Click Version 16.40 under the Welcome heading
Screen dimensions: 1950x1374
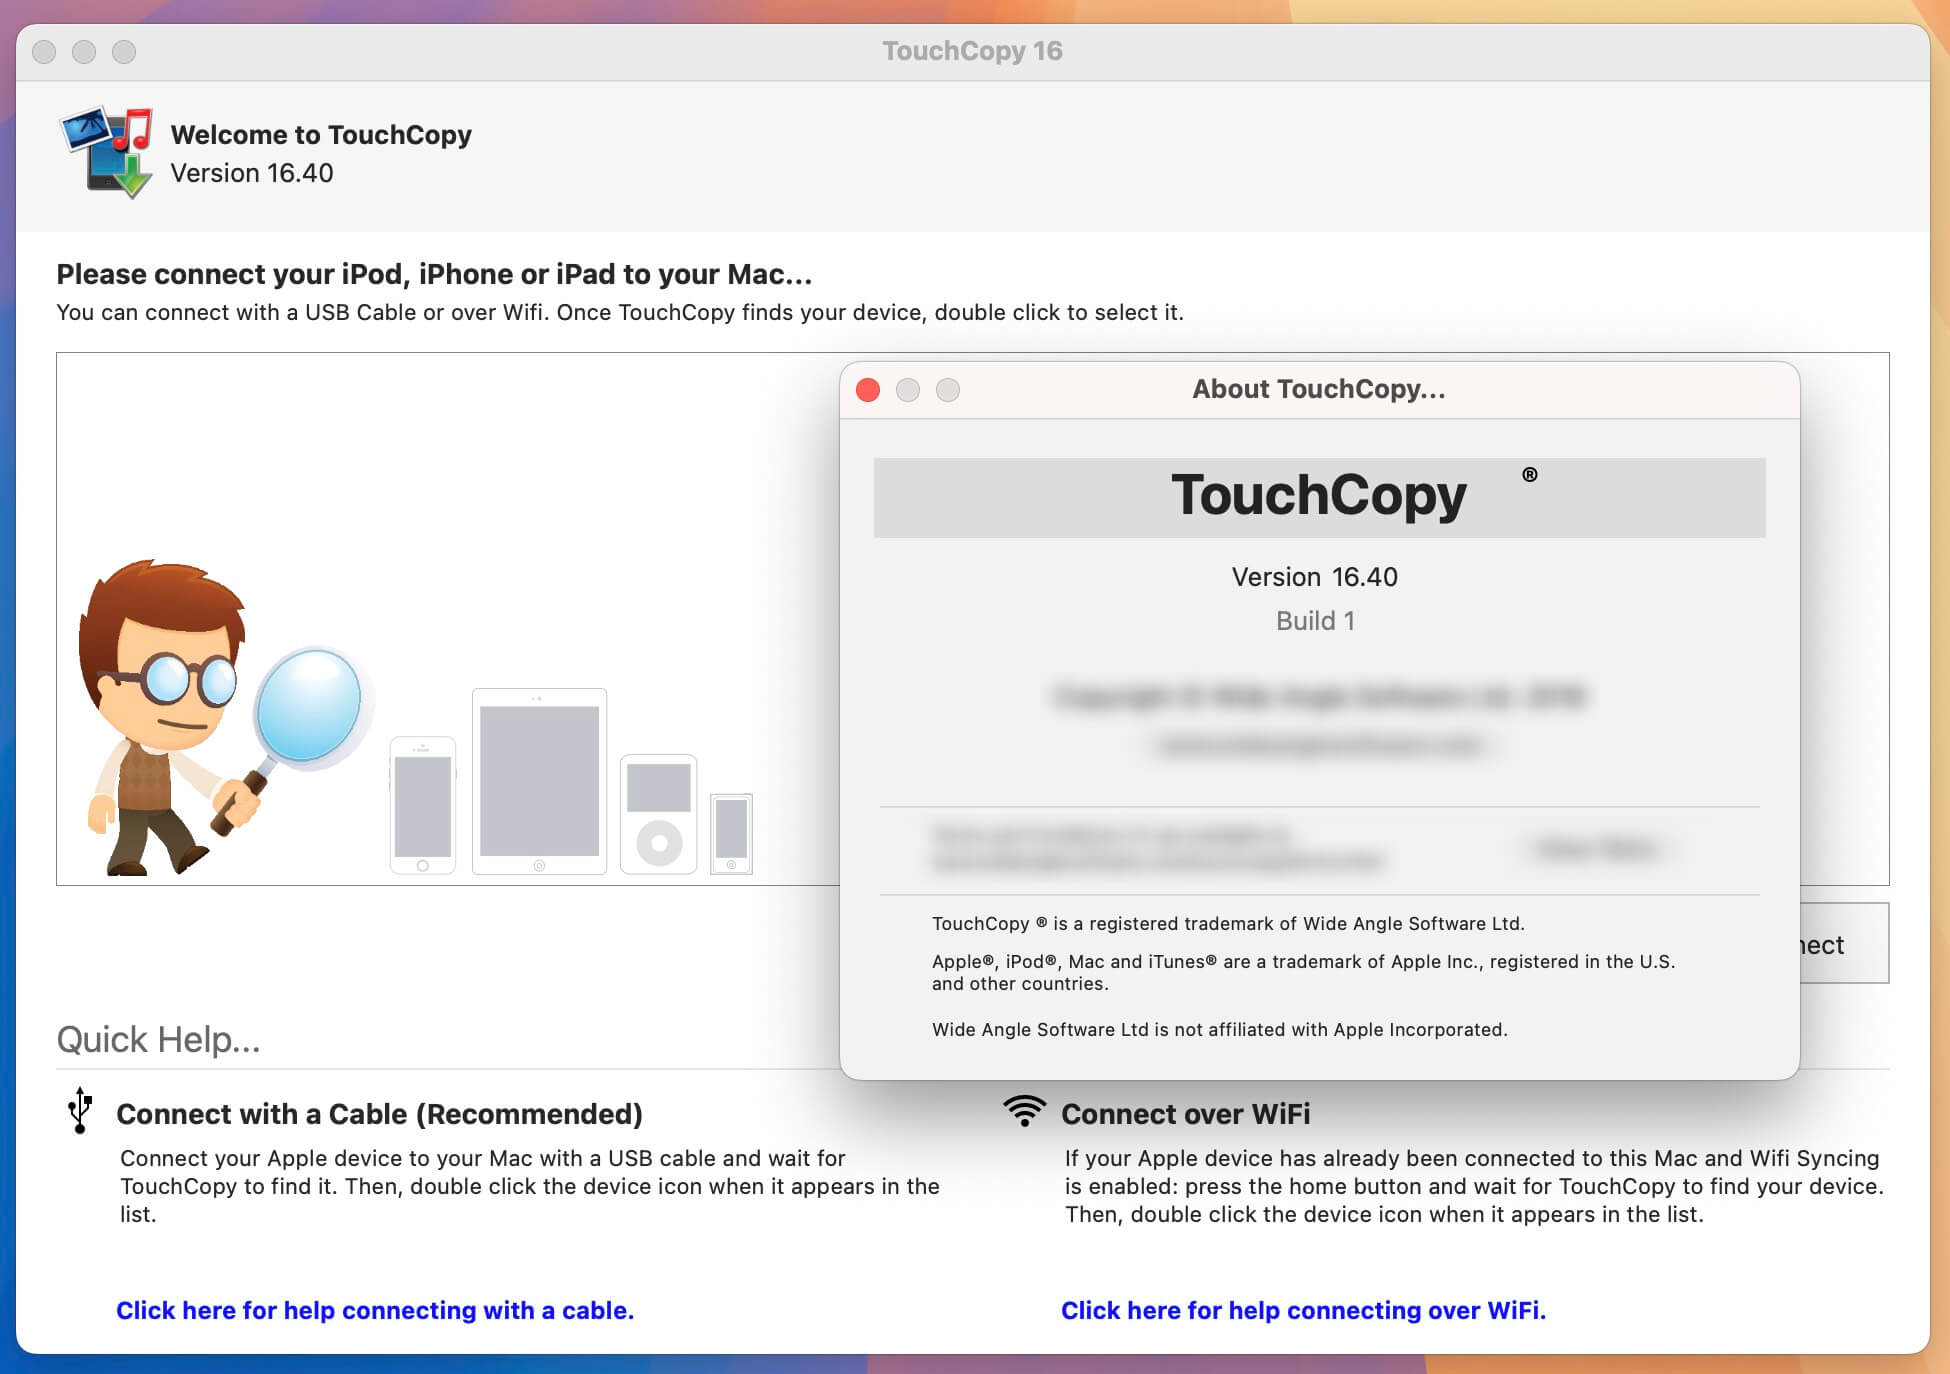click(252, 173)
